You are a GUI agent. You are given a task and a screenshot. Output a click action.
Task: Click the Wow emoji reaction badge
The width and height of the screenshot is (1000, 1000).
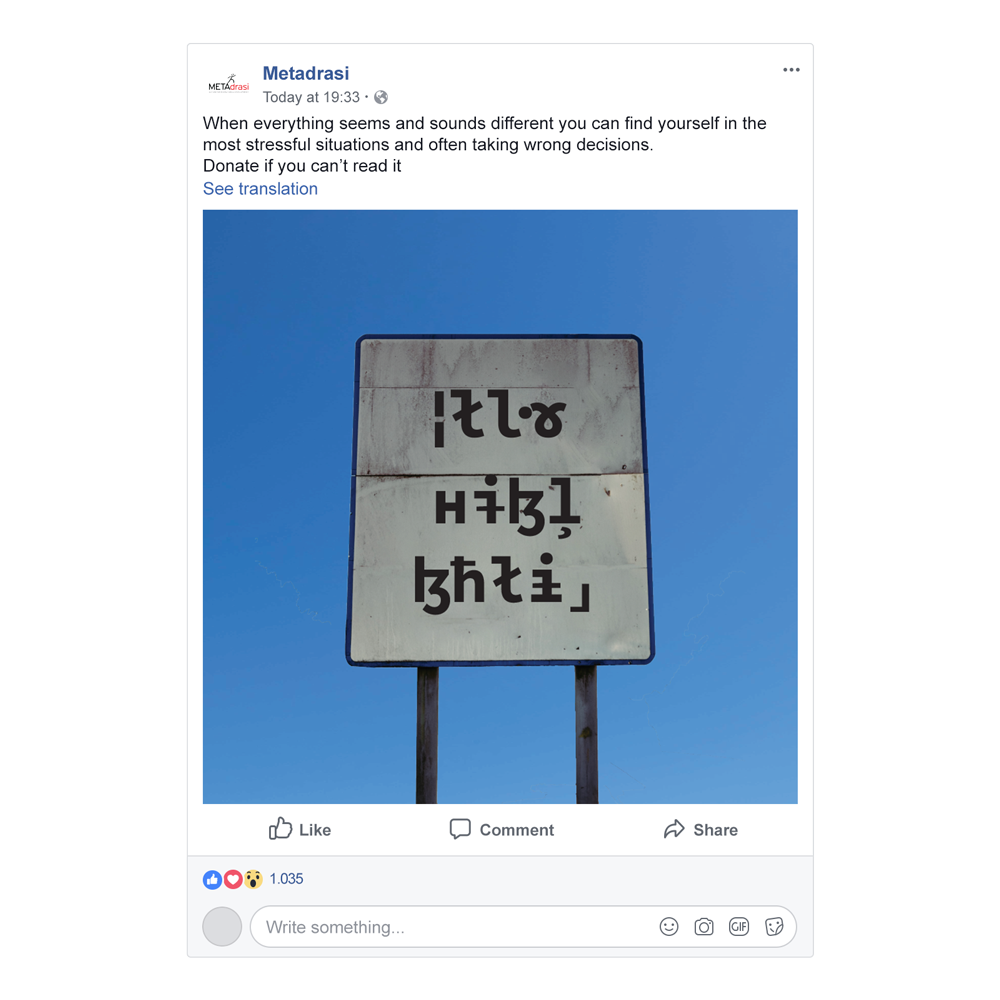click(x=253, y=879)
